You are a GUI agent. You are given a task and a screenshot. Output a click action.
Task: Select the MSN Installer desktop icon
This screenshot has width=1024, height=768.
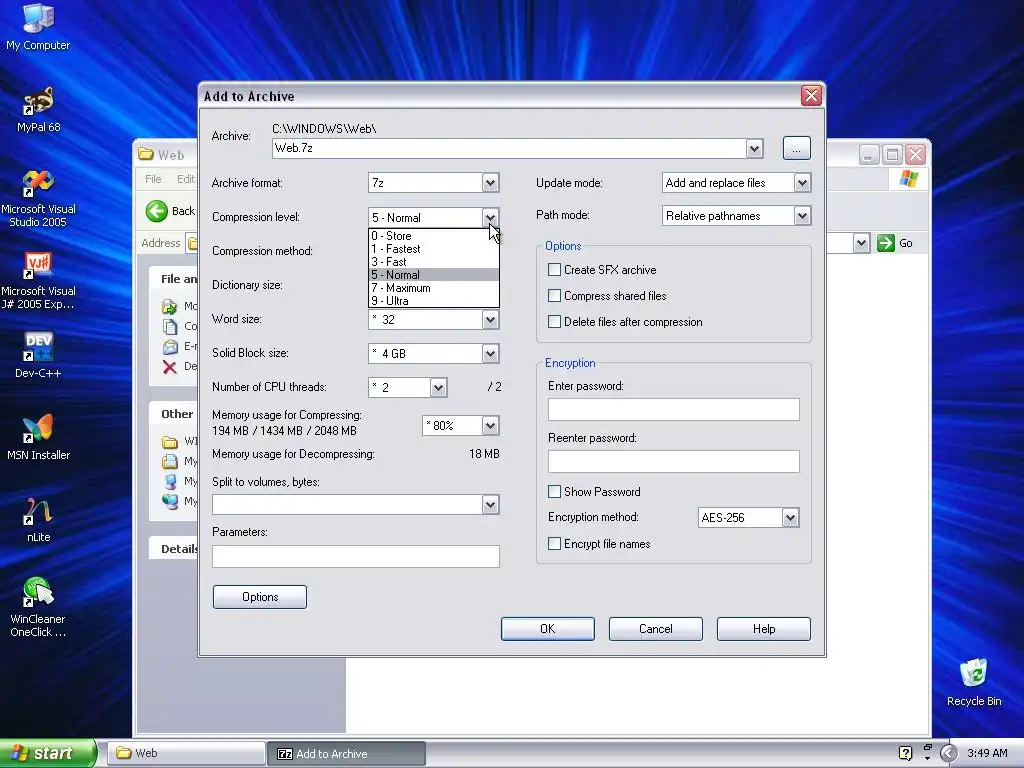point(38,437)
